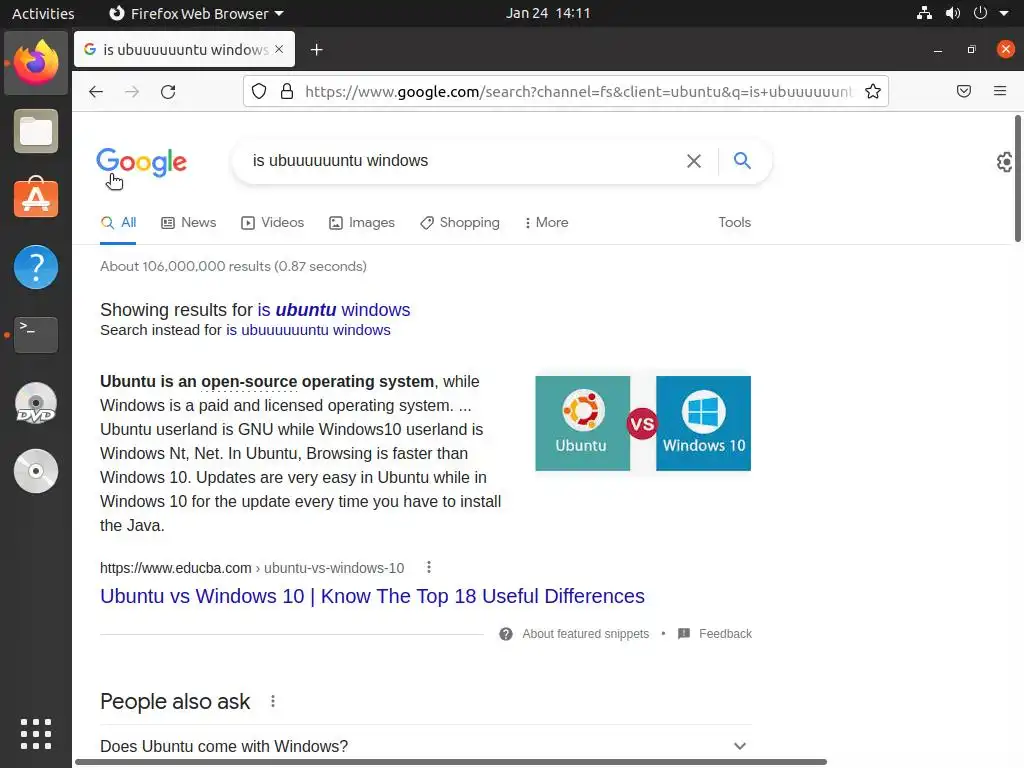The height and width of the screenshot is (768, 1024).
Task: Open Help from the dock
Action: 36,266
